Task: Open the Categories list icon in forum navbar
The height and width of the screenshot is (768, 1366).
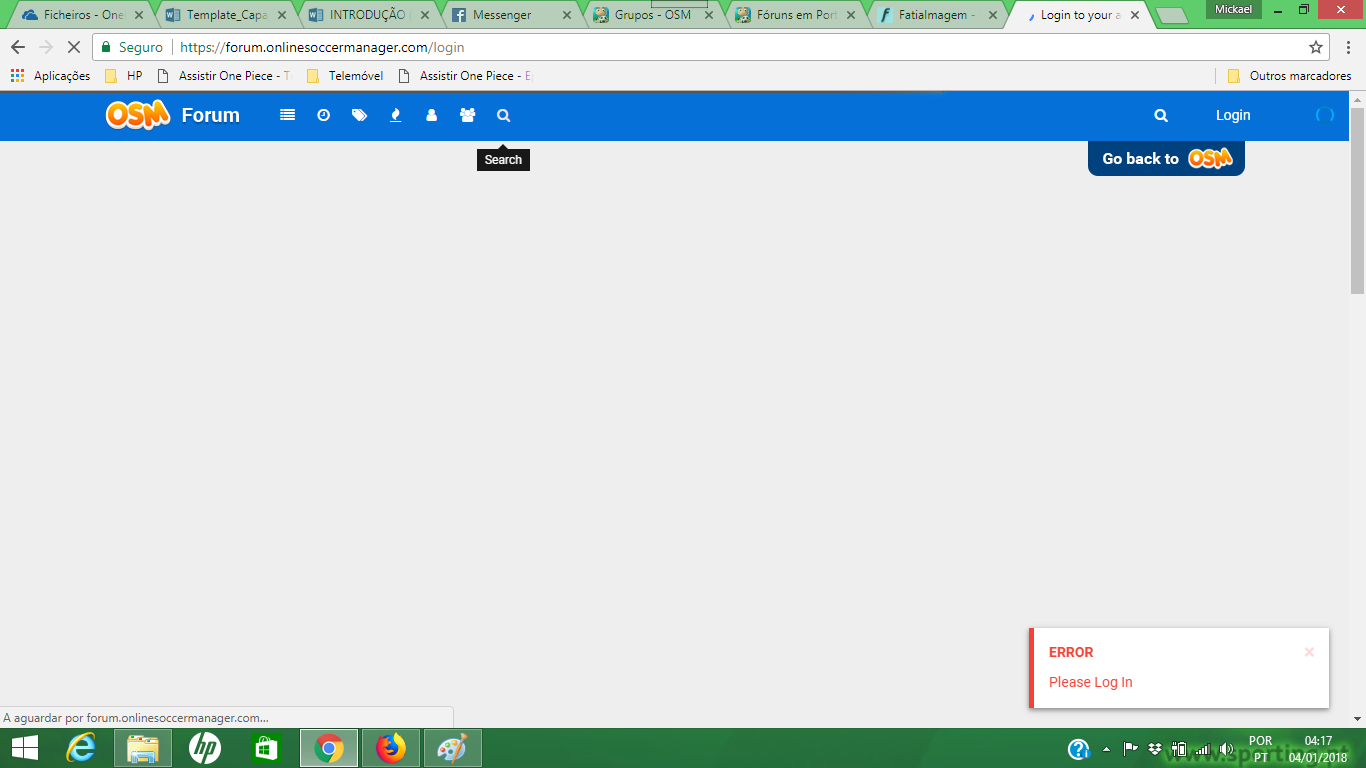Action: tap(288, 115)
